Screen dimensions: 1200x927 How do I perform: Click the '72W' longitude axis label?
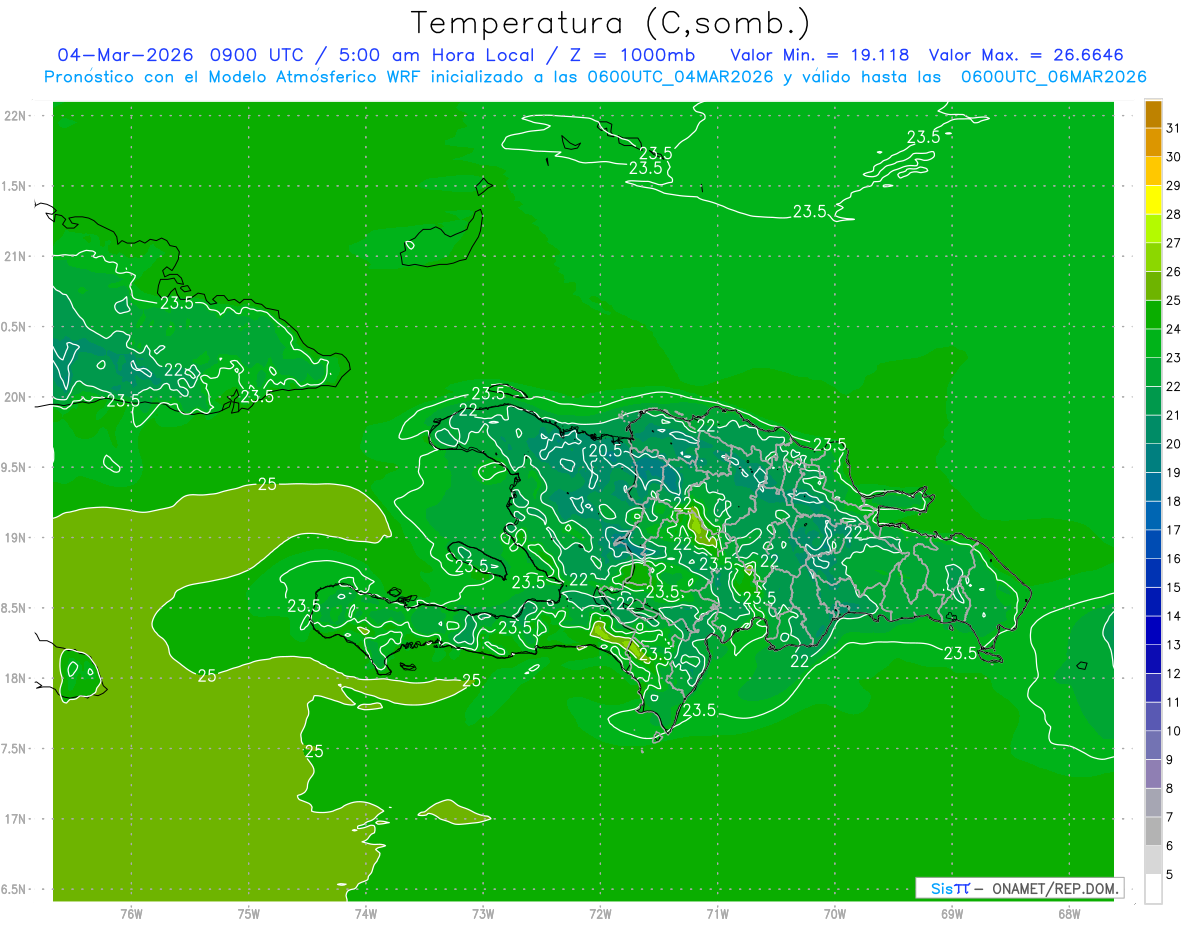(x=600, y=913)
